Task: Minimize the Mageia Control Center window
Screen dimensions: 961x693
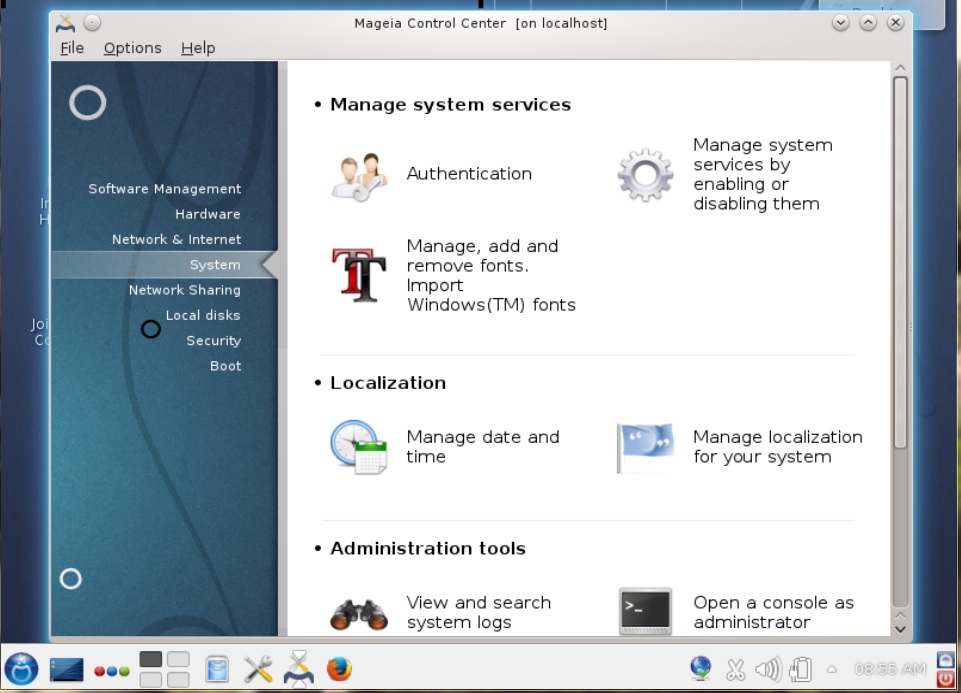Action: pyautogui.click(x=840, y=23)
